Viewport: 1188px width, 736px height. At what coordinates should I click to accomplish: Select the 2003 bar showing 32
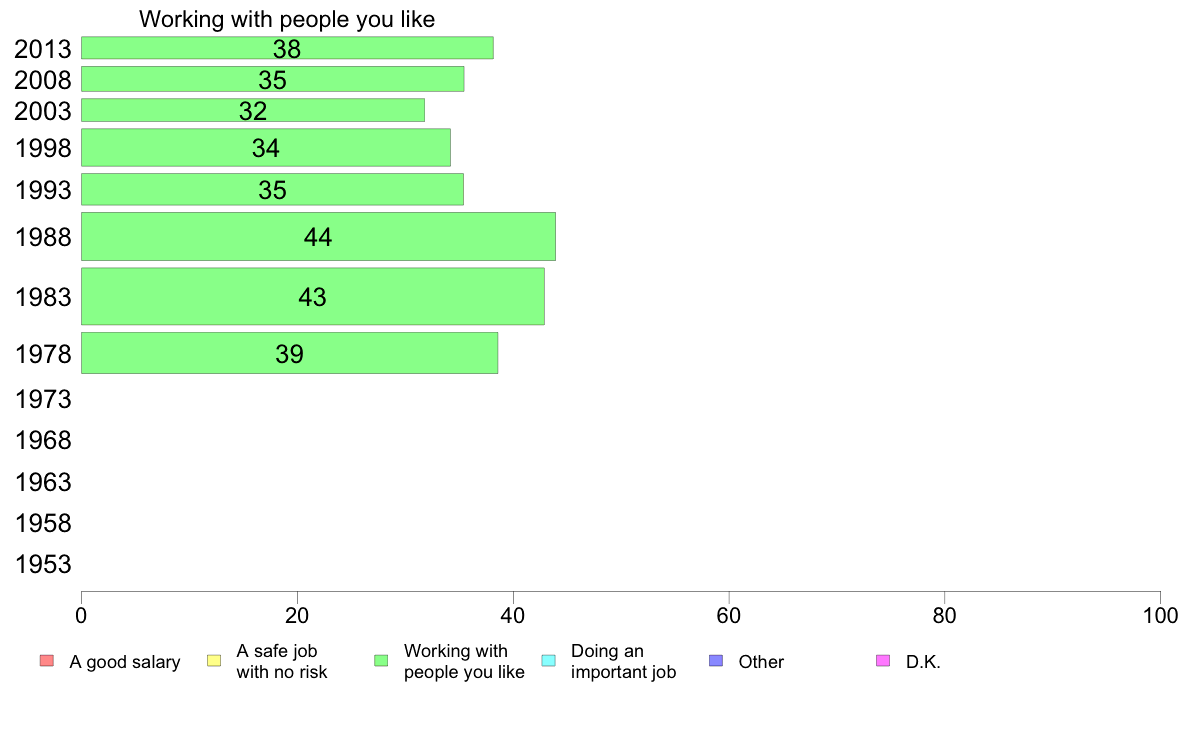point(253,110)
